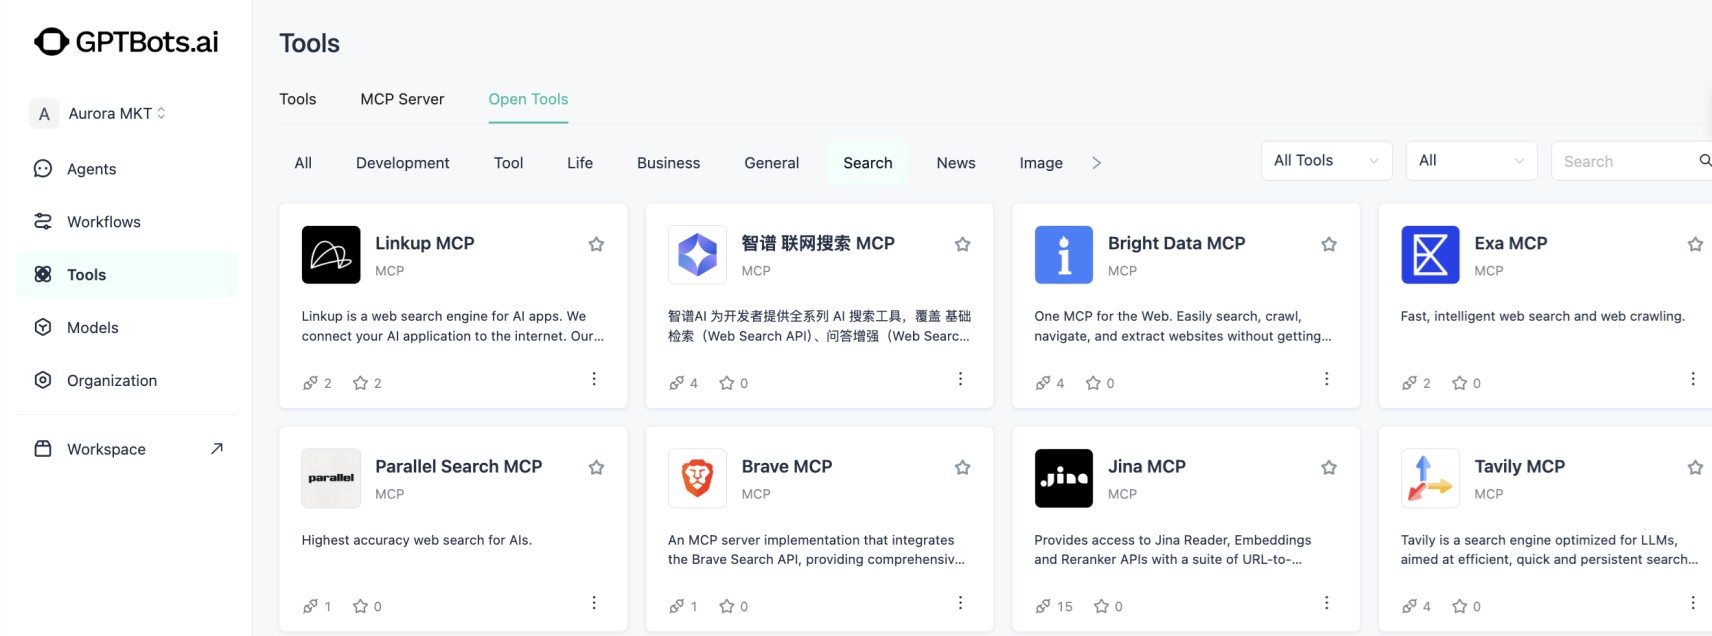Image resolution: width=1712 pixels, height=636 pixels.
Task: Open the Parallel Search MCP card
Action: tap(458, 467)
